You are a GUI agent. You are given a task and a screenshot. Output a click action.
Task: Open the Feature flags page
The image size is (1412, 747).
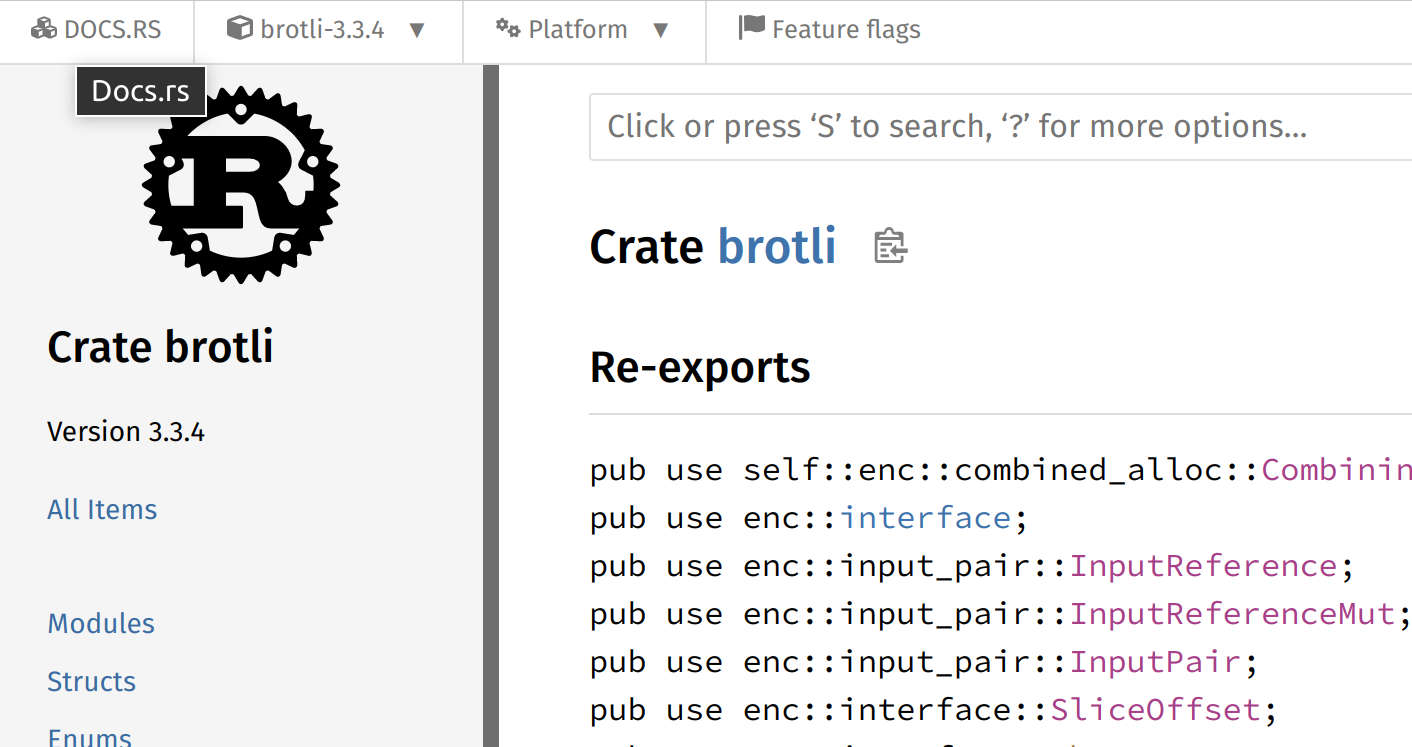coord(829,30)
